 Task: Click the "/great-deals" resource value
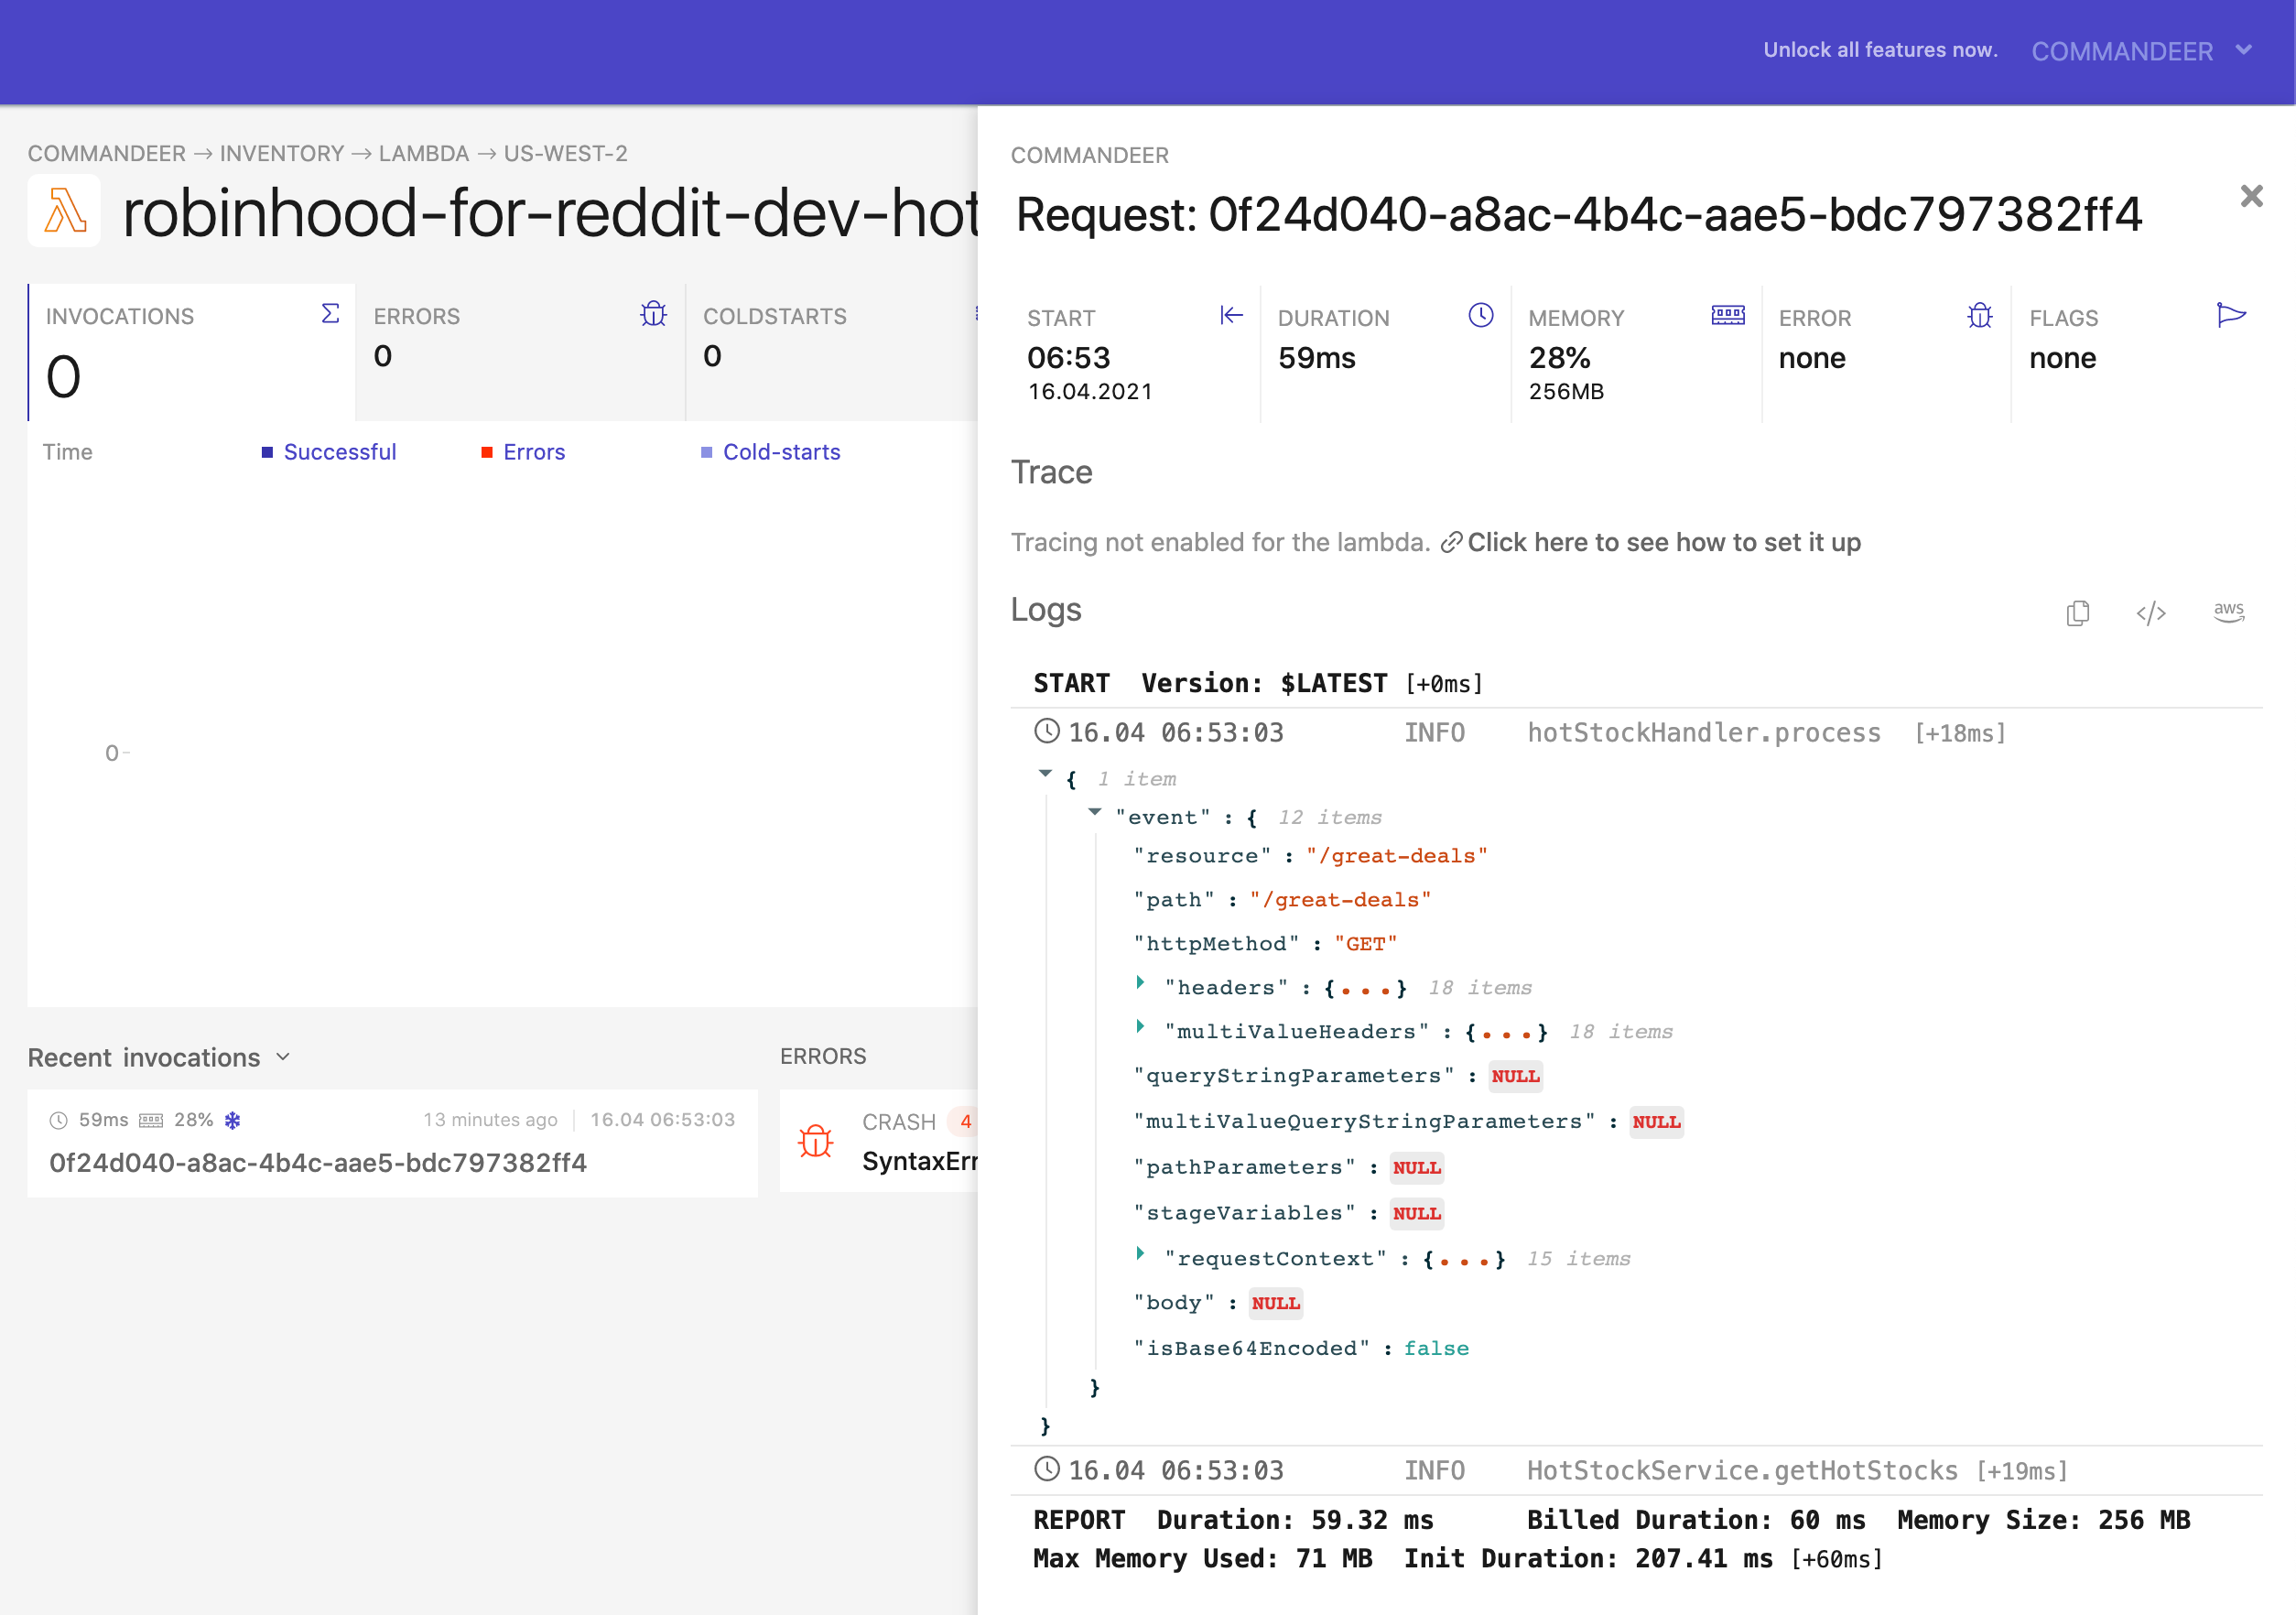click(1397, 856)
